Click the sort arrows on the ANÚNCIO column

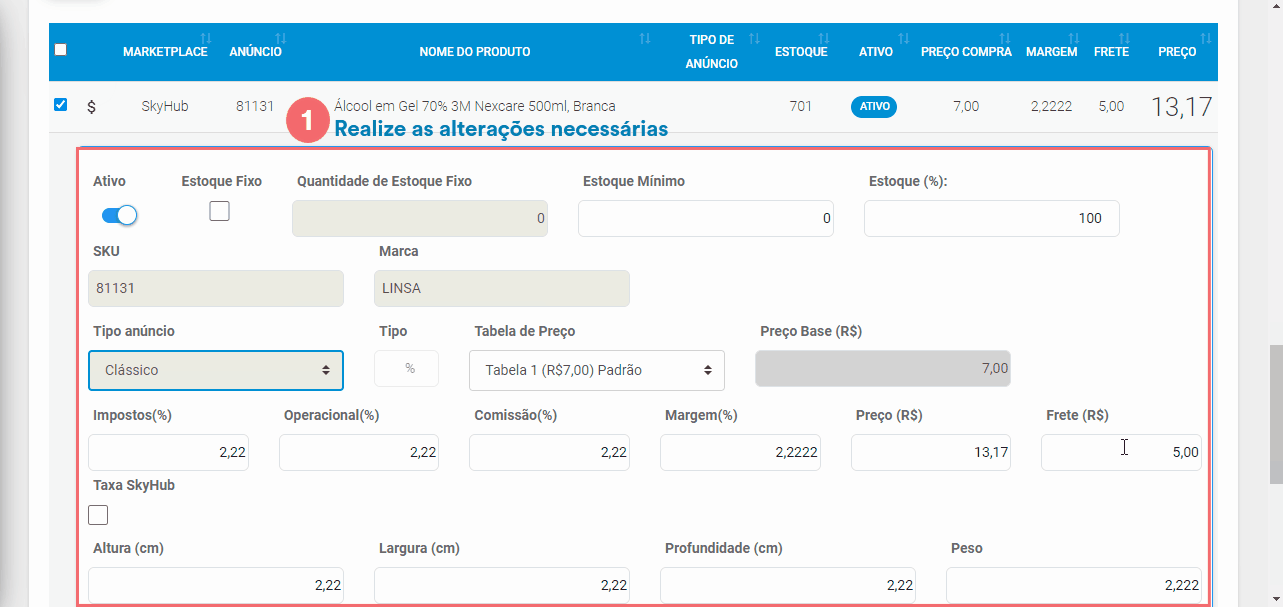(x=281, y=39)
